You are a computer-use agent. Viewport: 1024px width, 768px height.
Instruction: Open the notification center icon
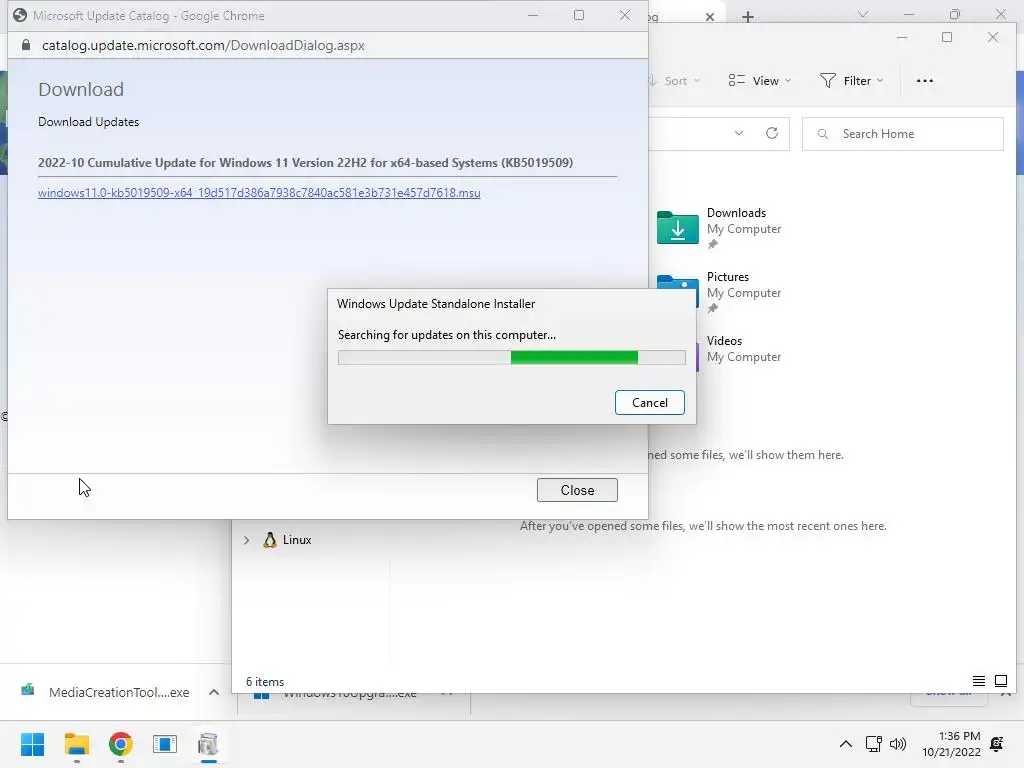click(997, 744)
